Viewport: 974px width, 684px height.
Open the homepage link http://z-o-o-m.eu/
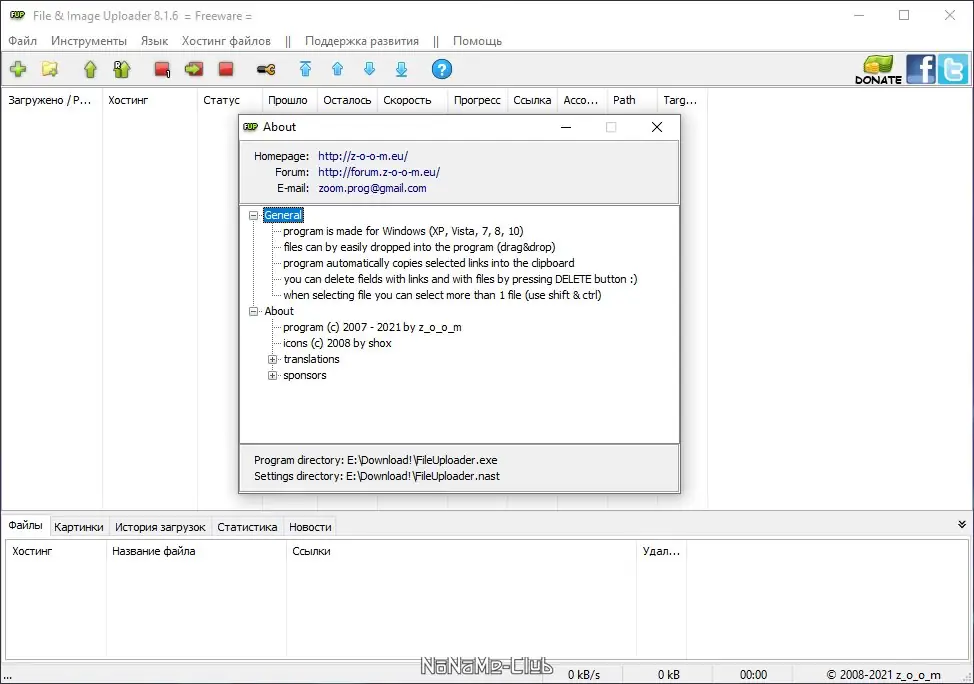[x=363, y=156]
